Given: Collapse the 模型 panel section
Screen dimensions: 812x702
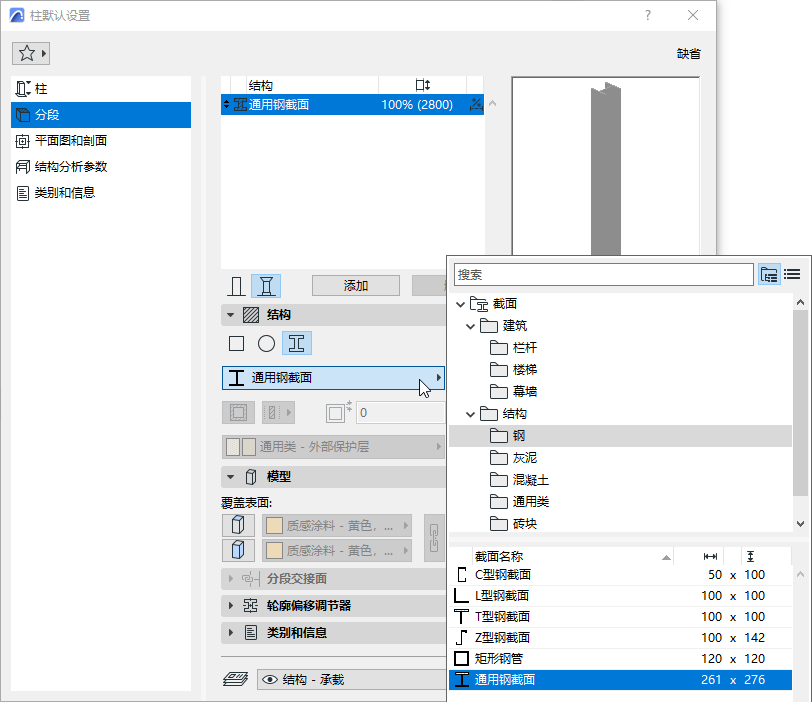Looking at the screenshot, I should click(230, 477).
